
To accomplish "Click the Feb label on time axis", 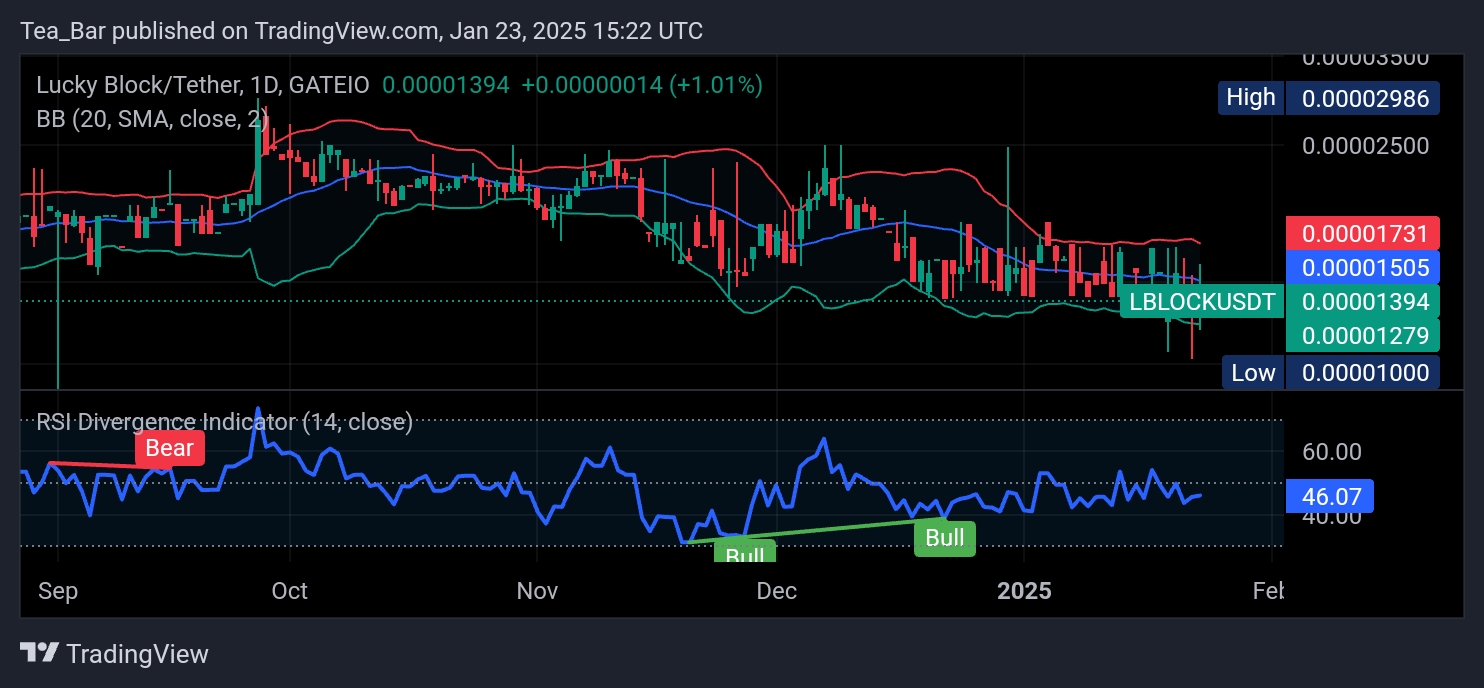I will point(1268,591).
